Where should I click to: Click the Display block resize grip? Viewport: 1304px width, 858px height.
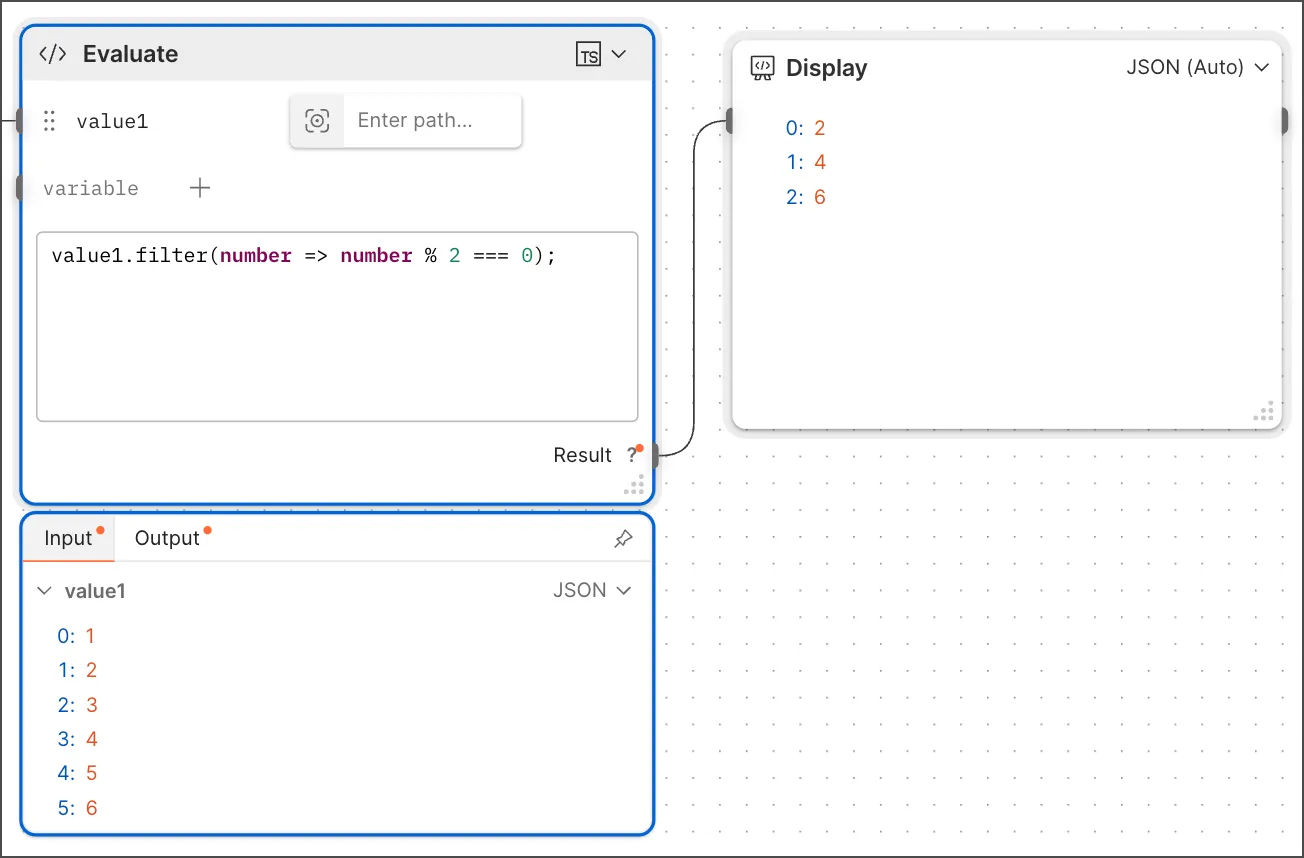(x=1264, y=412)
